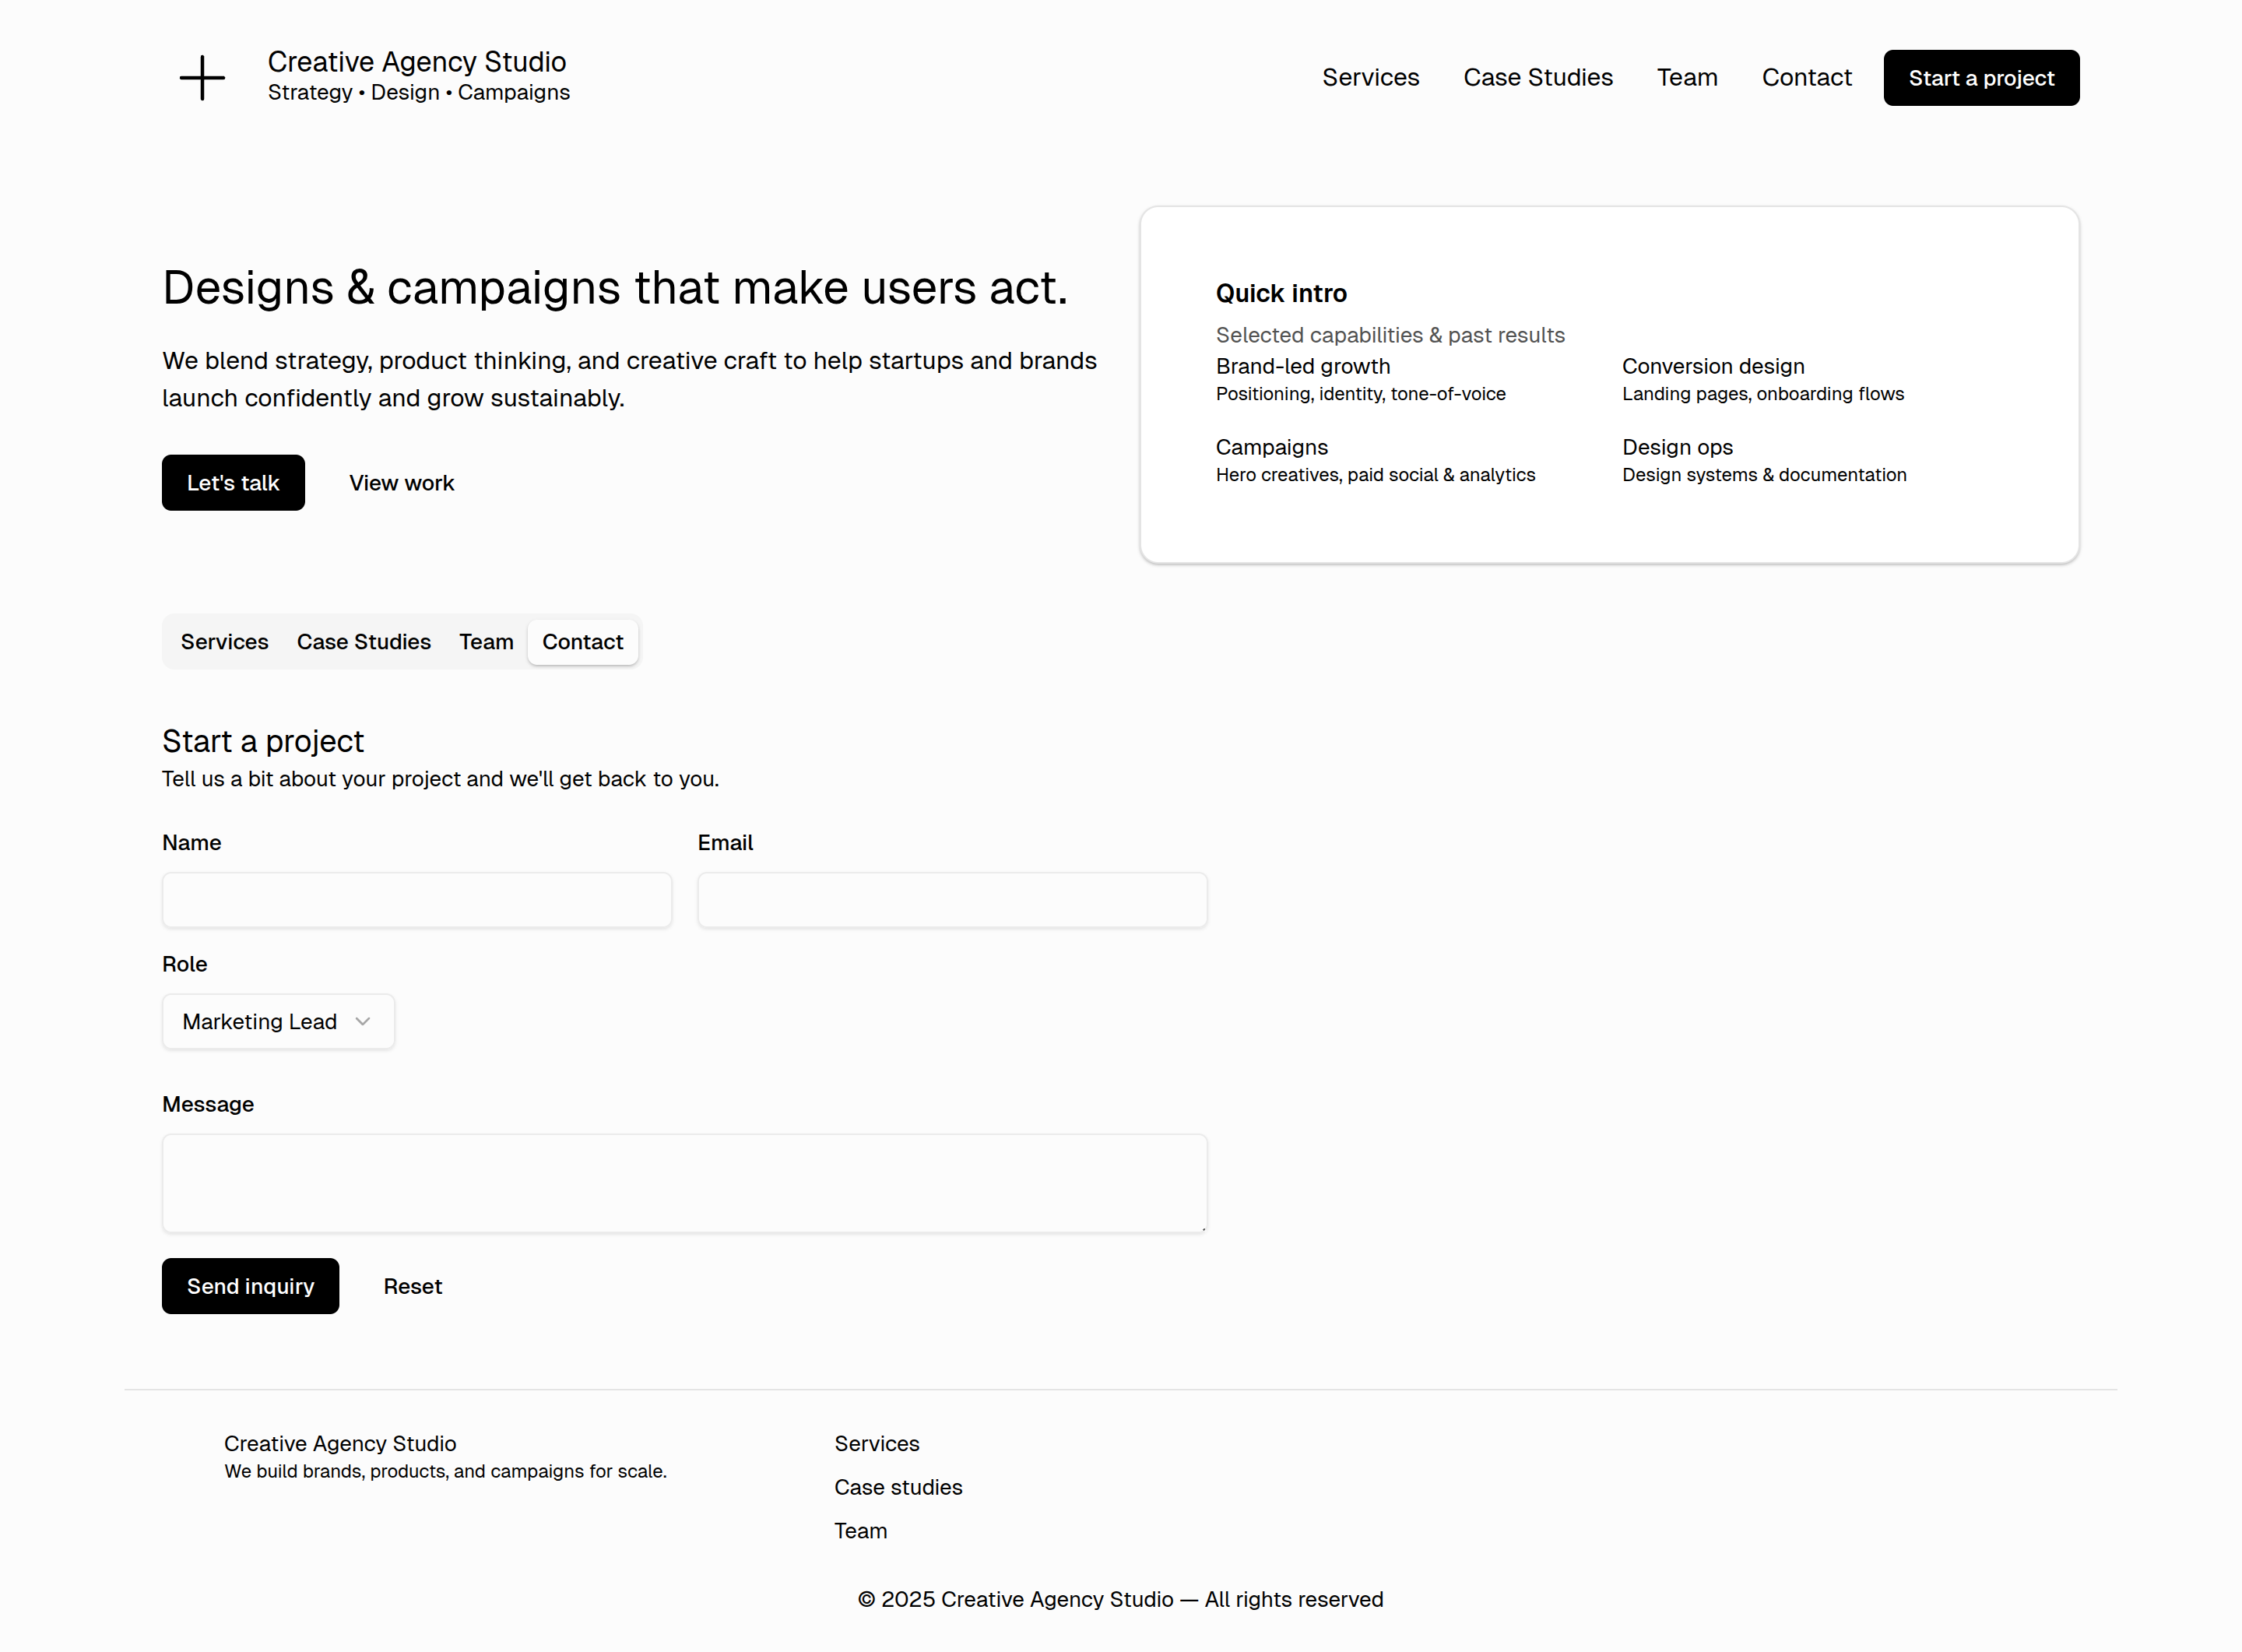The height and width of the screenshot is (1652, 2242).
Task: Select the Contact tab
Action: click(582, 642)
